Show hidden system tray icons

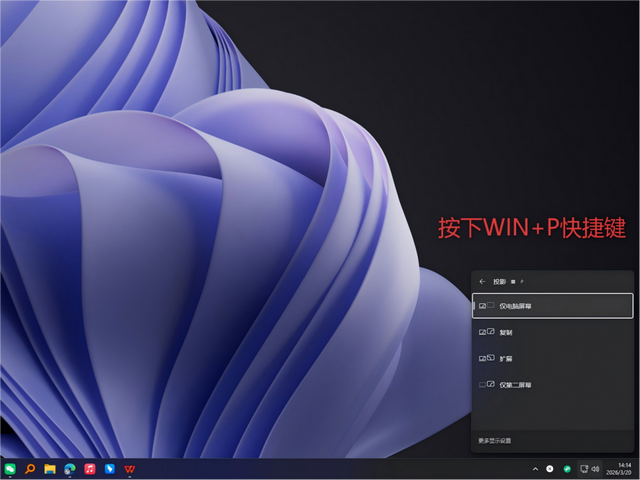tap(536, 469)
